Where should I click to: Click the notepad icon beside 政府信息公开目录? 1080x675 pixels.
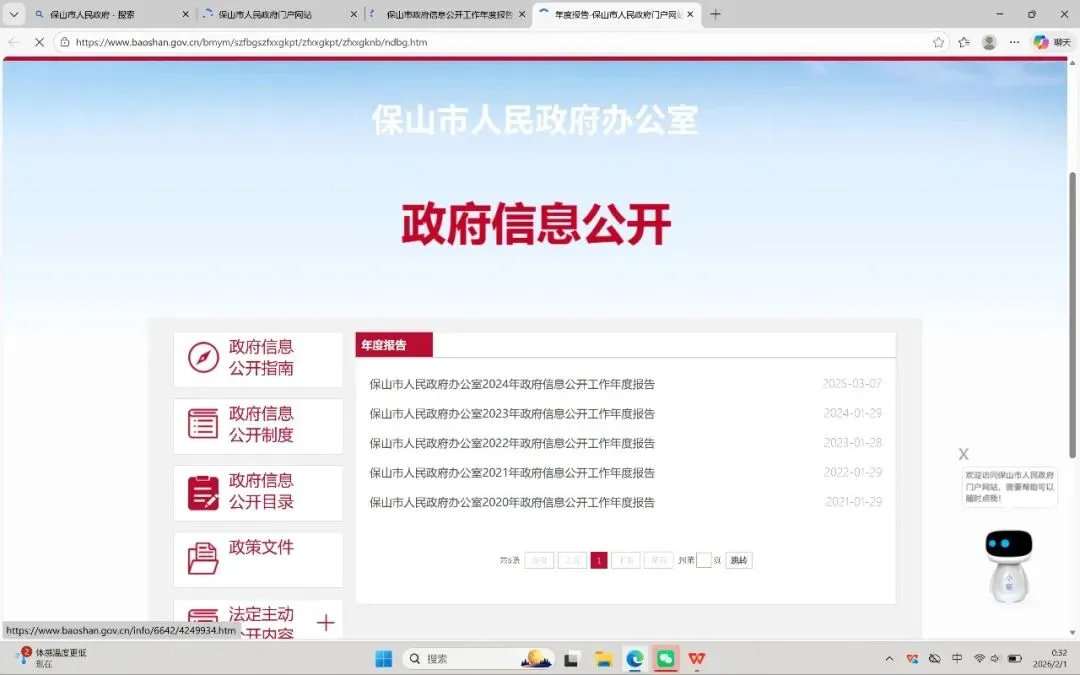203,492
